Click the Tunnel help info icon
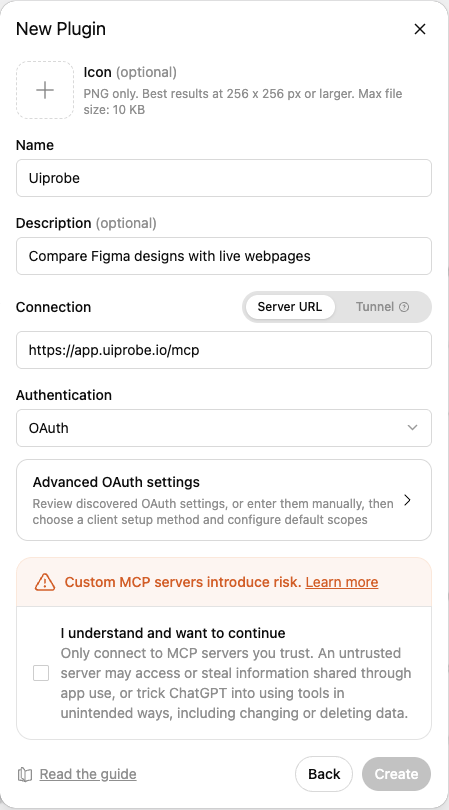Viewport: 449px width, 810px height. coord(404,307)
